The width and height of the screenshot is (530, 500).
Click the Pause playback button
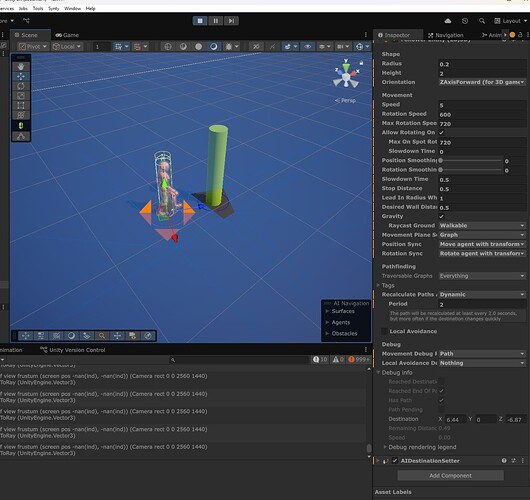(x=216, y=21)
